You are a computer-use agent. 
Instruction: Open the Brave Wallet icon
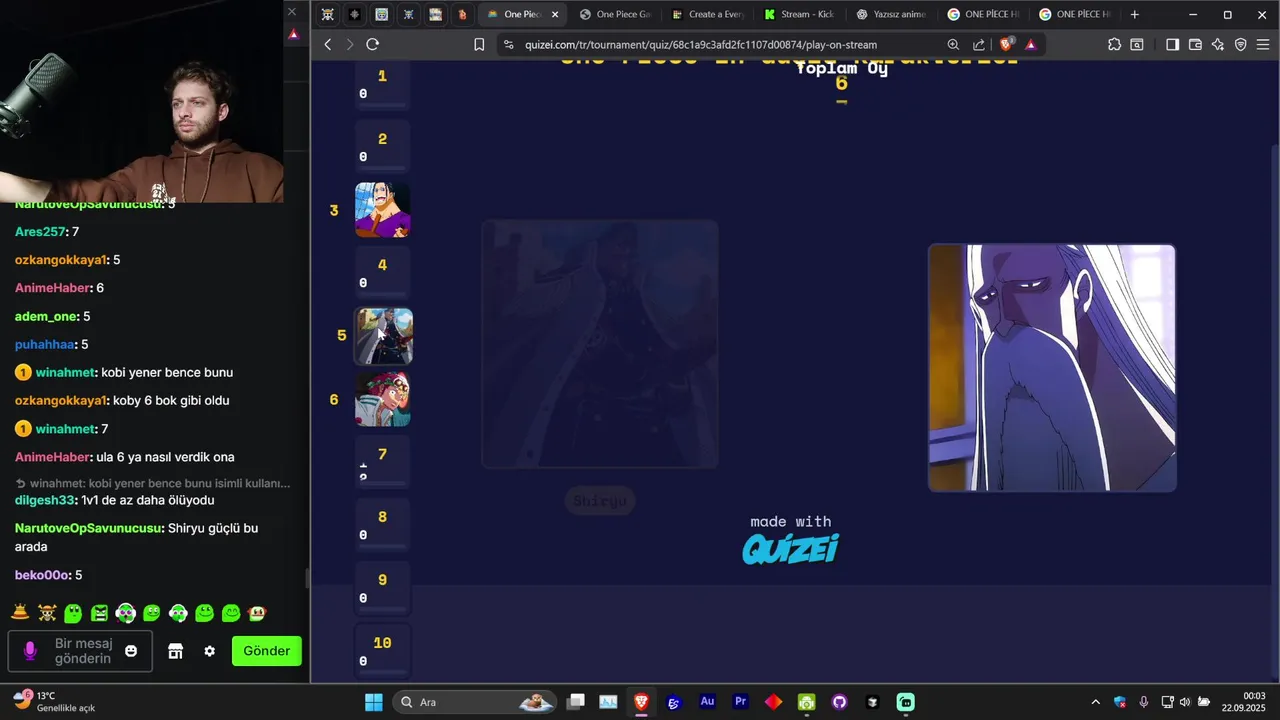click(1195, 44)
